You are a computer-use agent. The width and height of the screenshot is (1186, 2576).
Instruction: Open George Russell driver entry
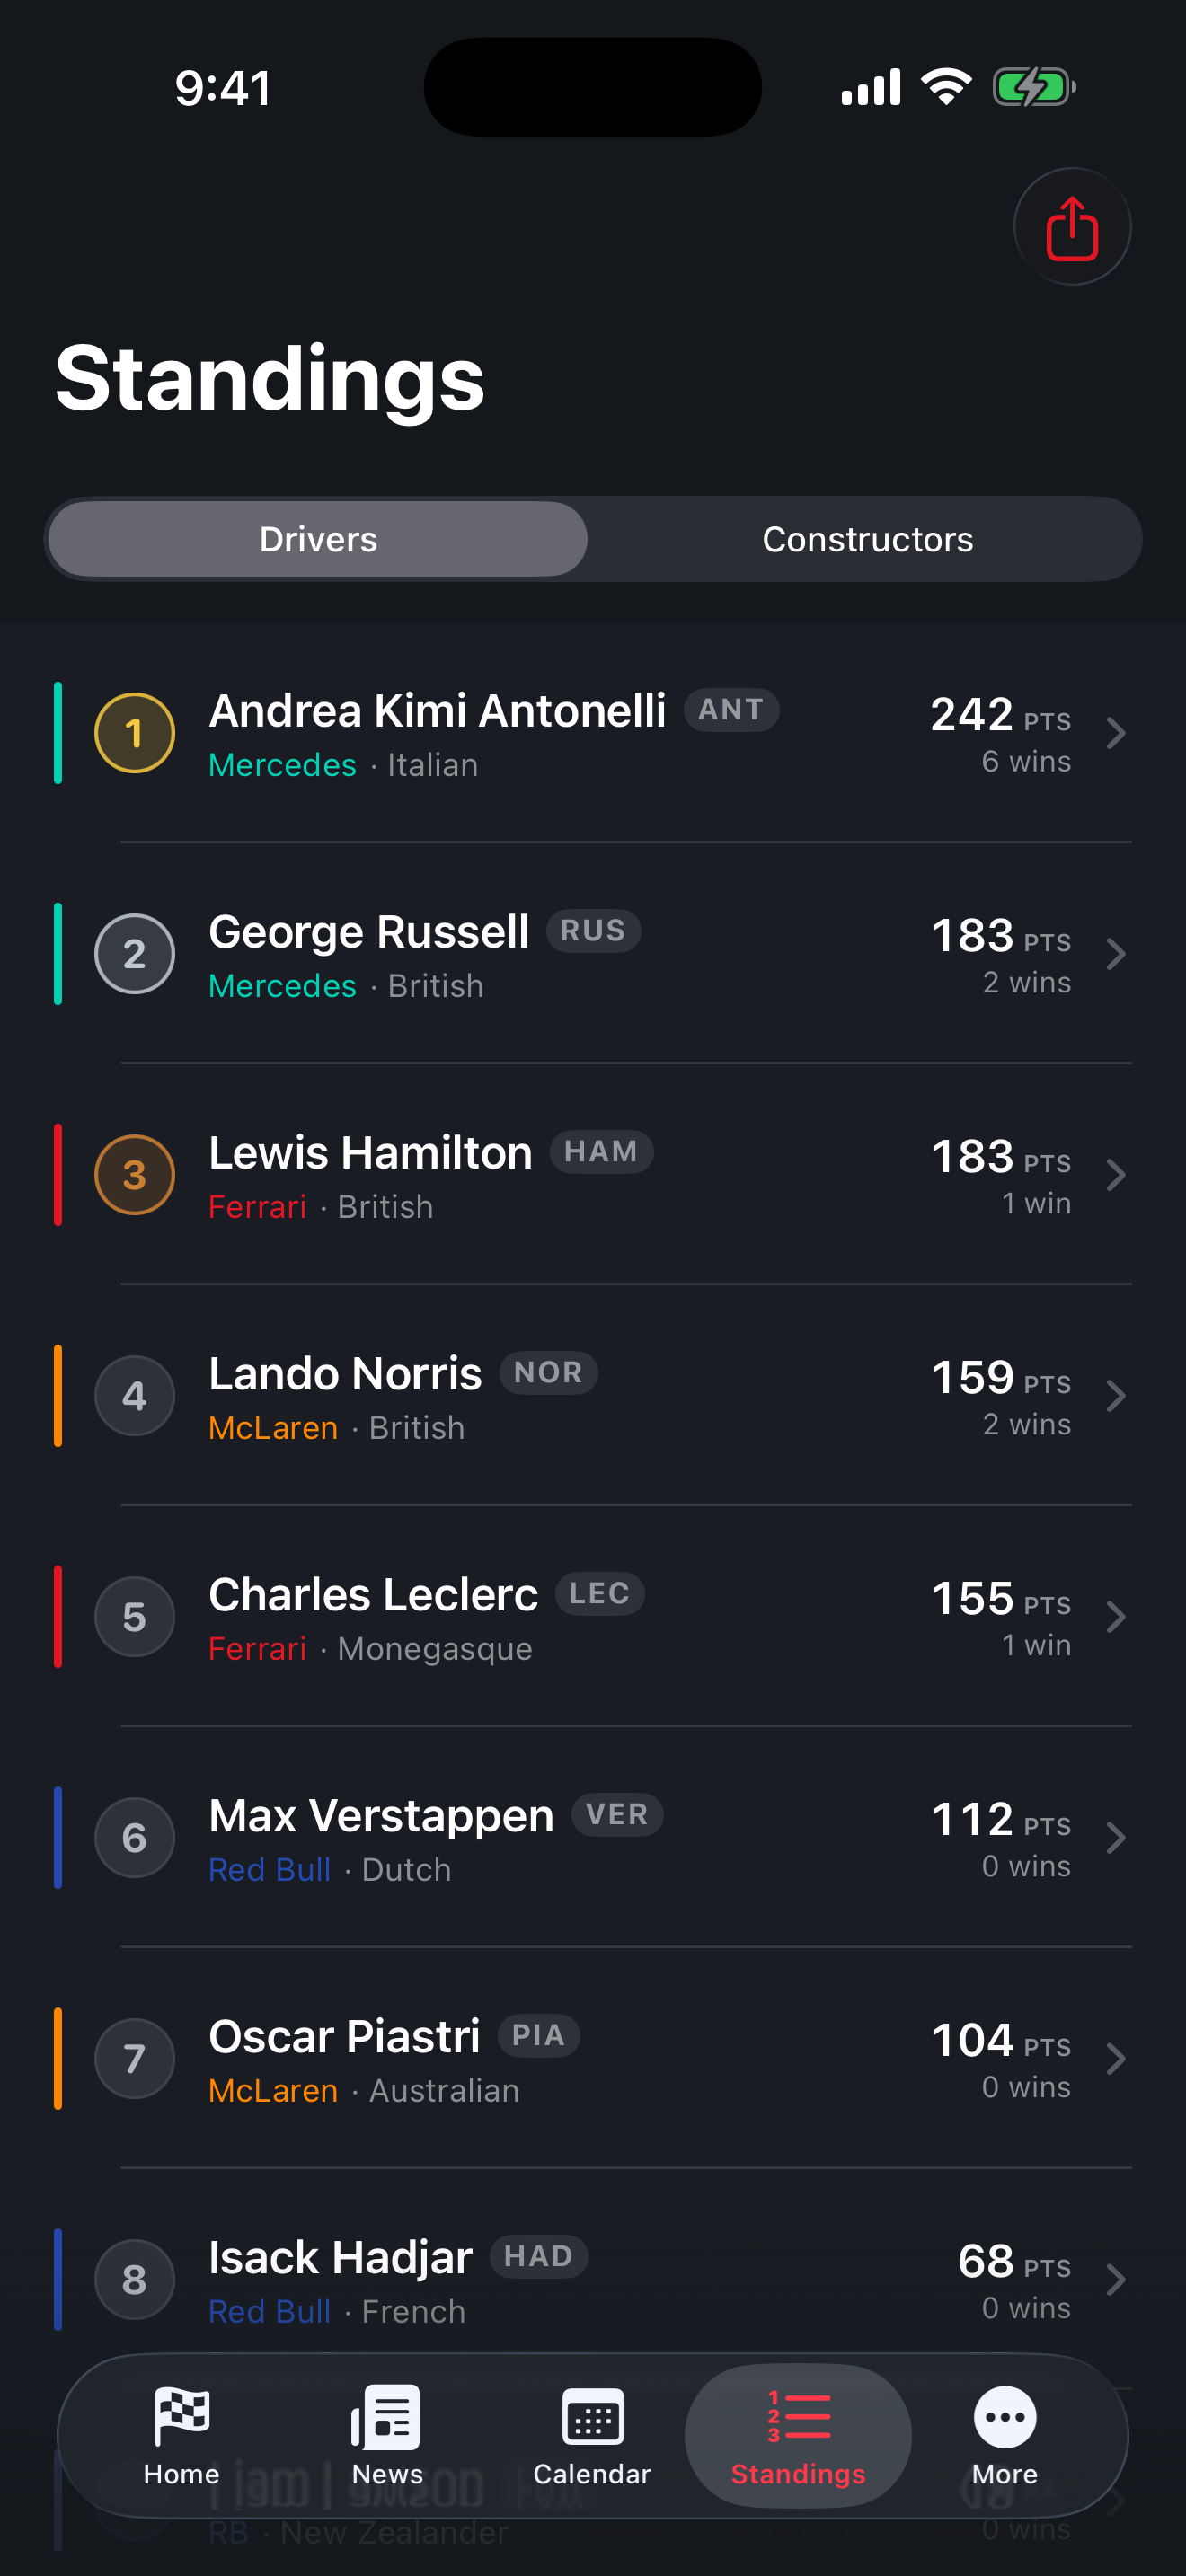pos(593,954)
